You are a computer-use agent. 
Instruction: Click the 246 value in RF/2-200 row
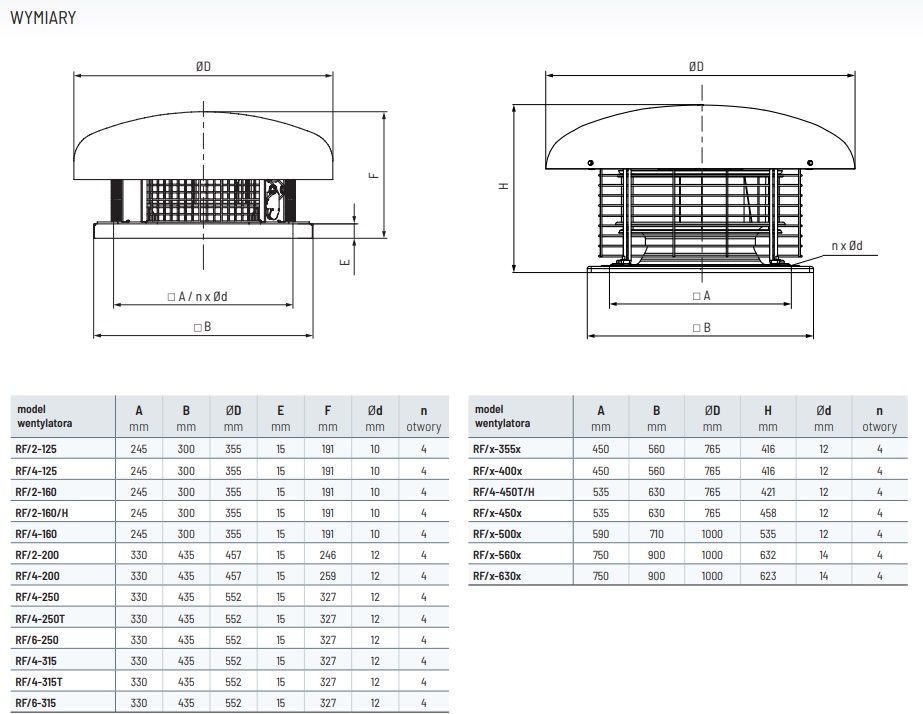click(x=328, y=555)
